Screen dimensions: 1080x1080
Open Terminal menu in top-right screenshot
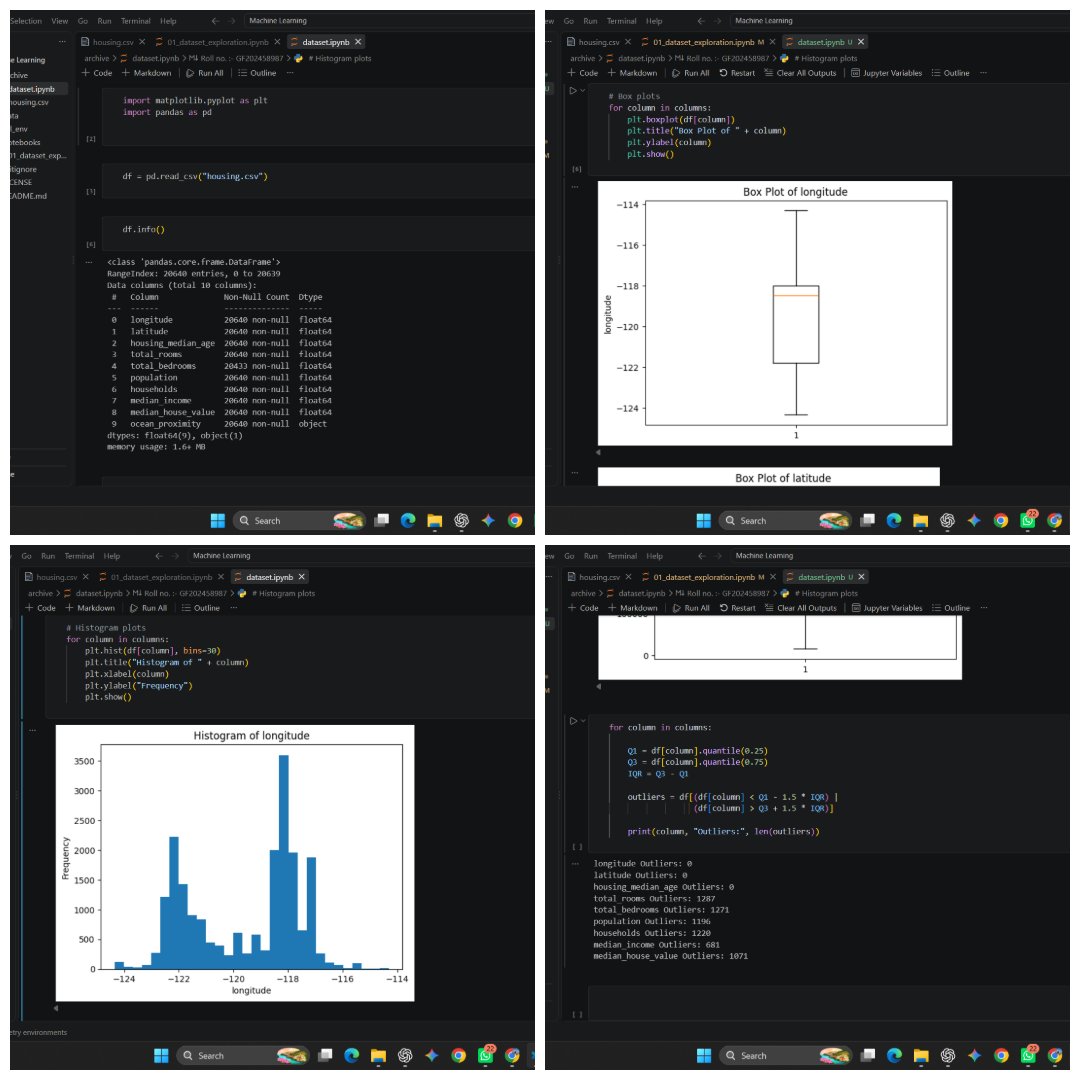(621, 21)
